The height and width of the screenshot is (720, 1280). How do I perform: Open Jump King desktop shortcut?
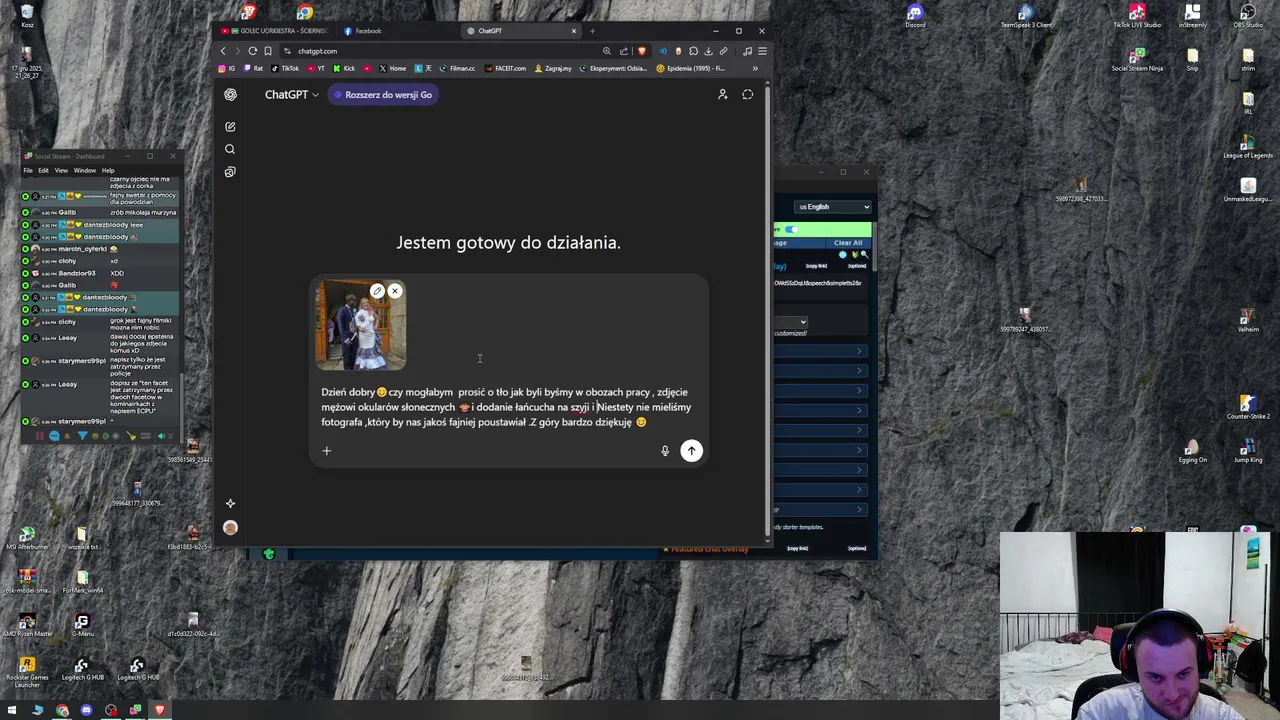click(x=1248, y=450)
